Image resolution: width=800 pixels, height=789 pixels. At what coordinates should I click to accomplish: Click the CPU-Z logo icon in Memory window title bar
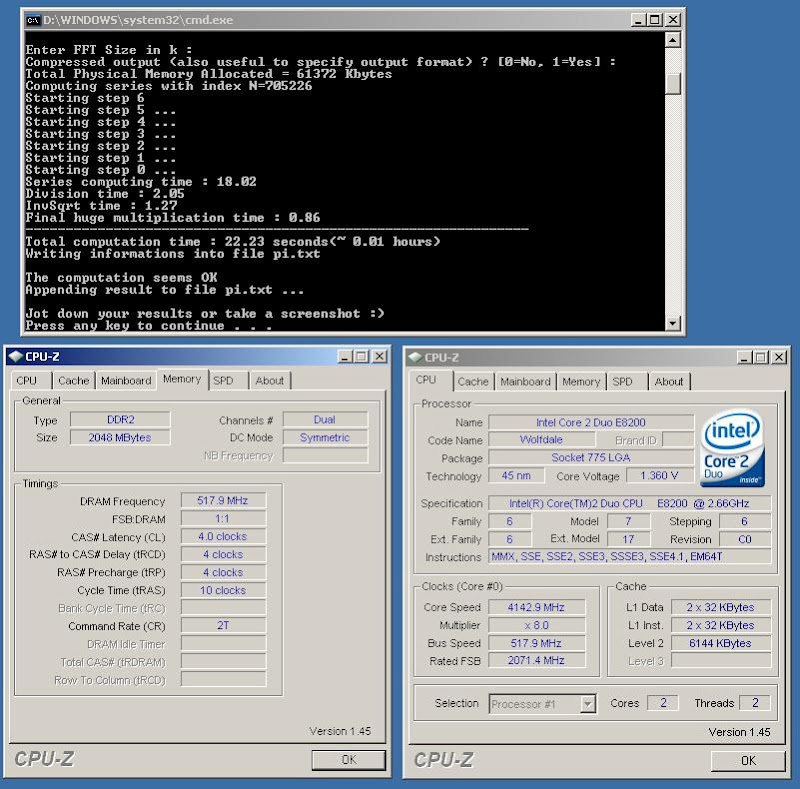coord(16,356)
